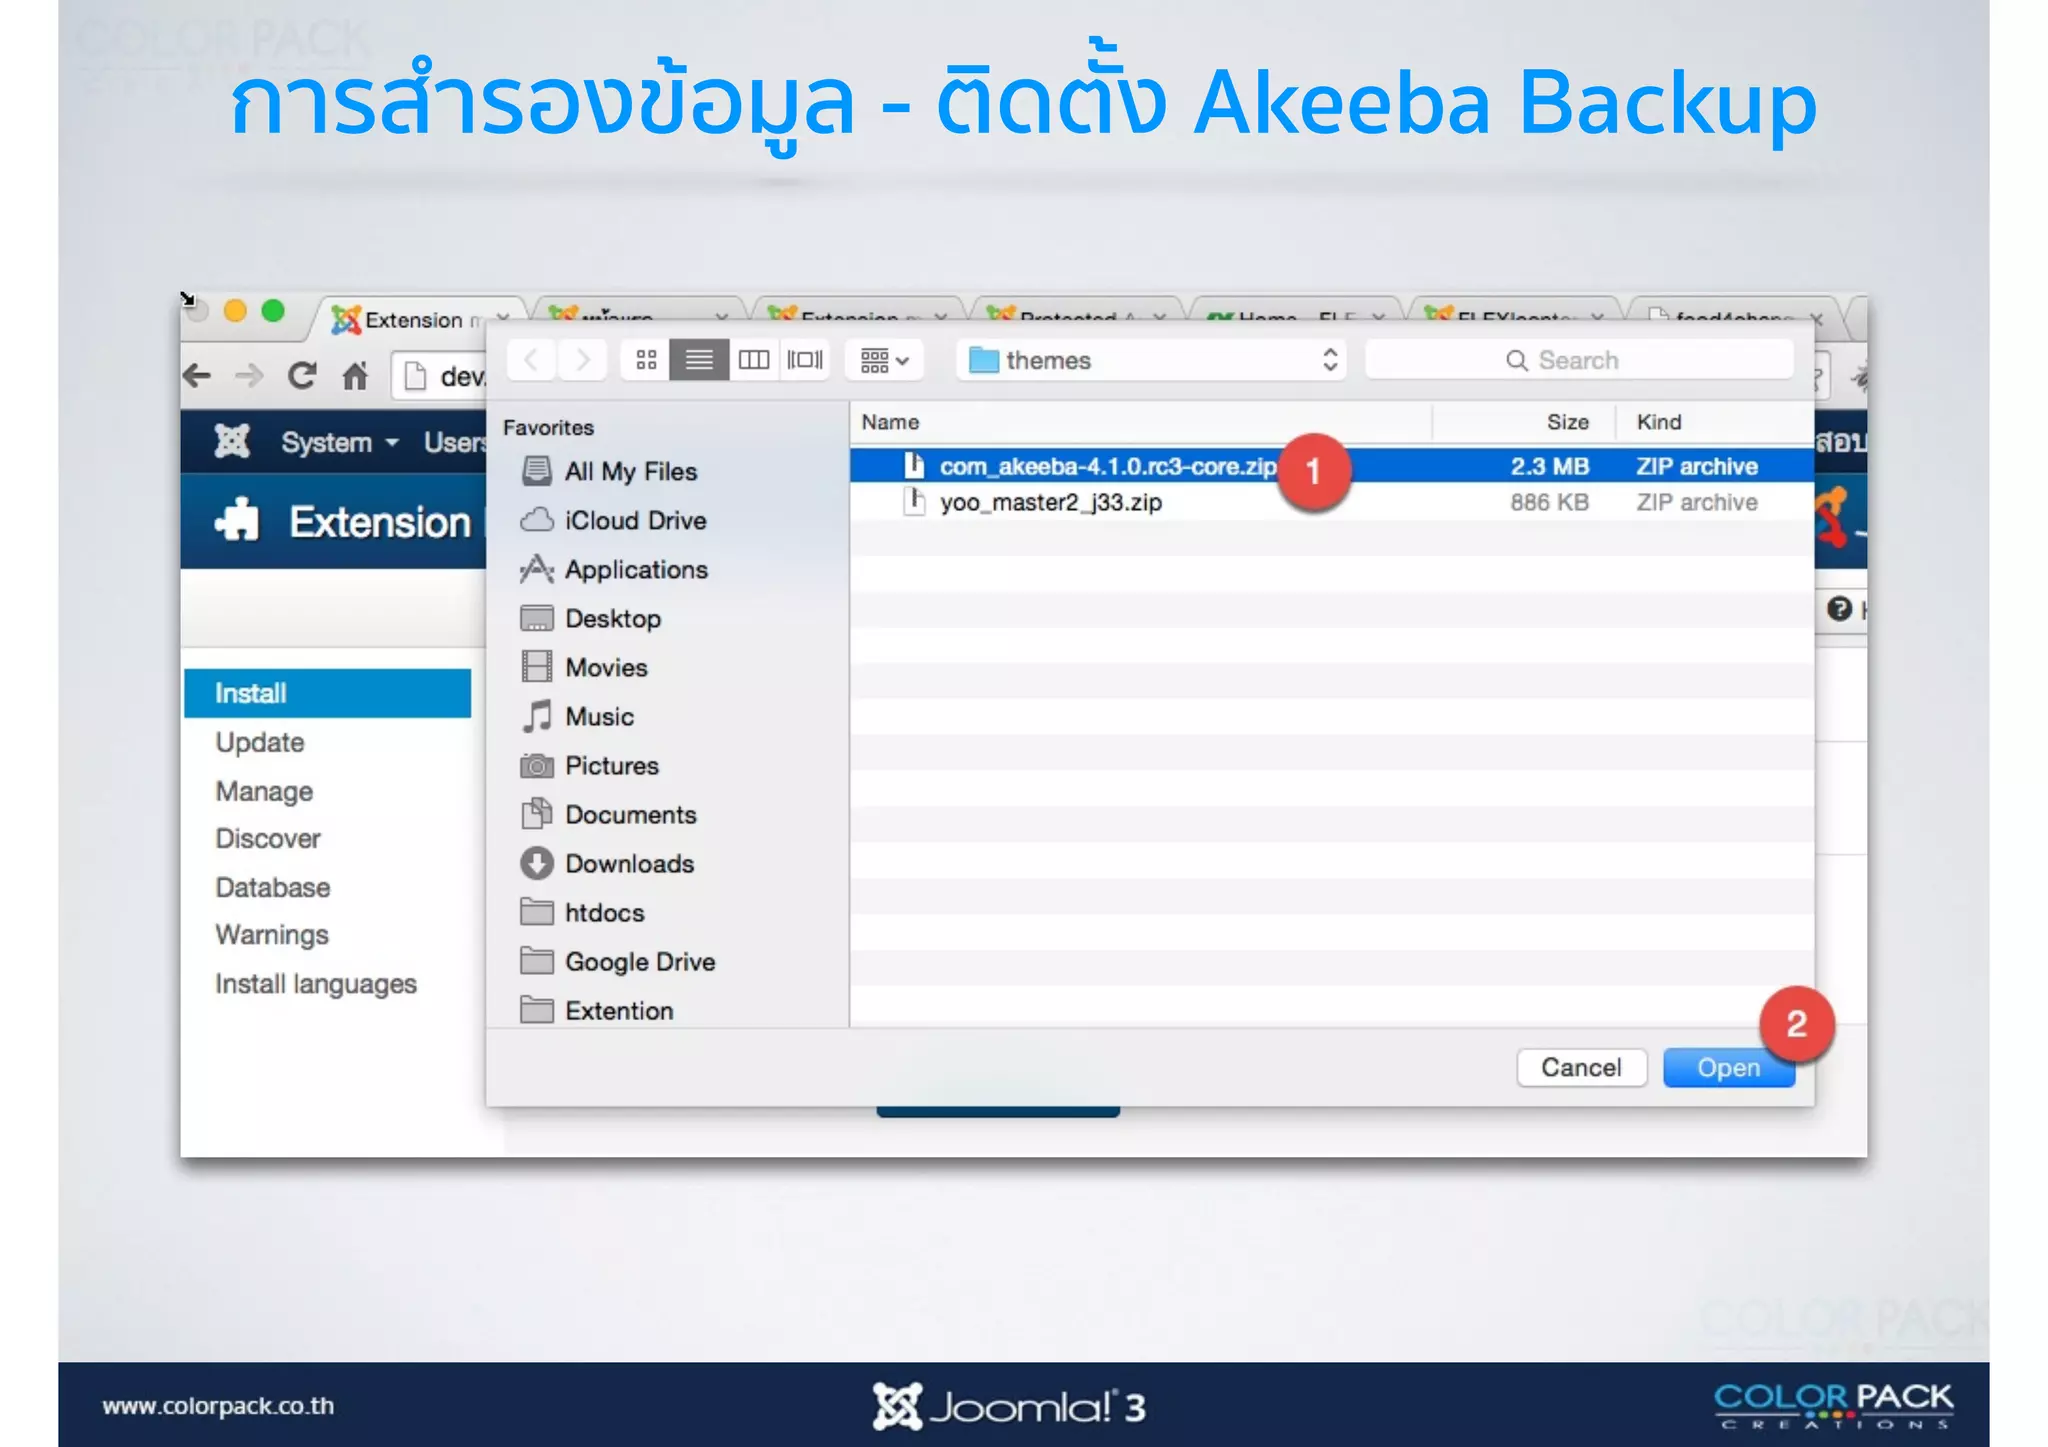Open iCloud Drive in sidebar
The width and height of the screenshot is (2048, 1447).
coord(635,520)
